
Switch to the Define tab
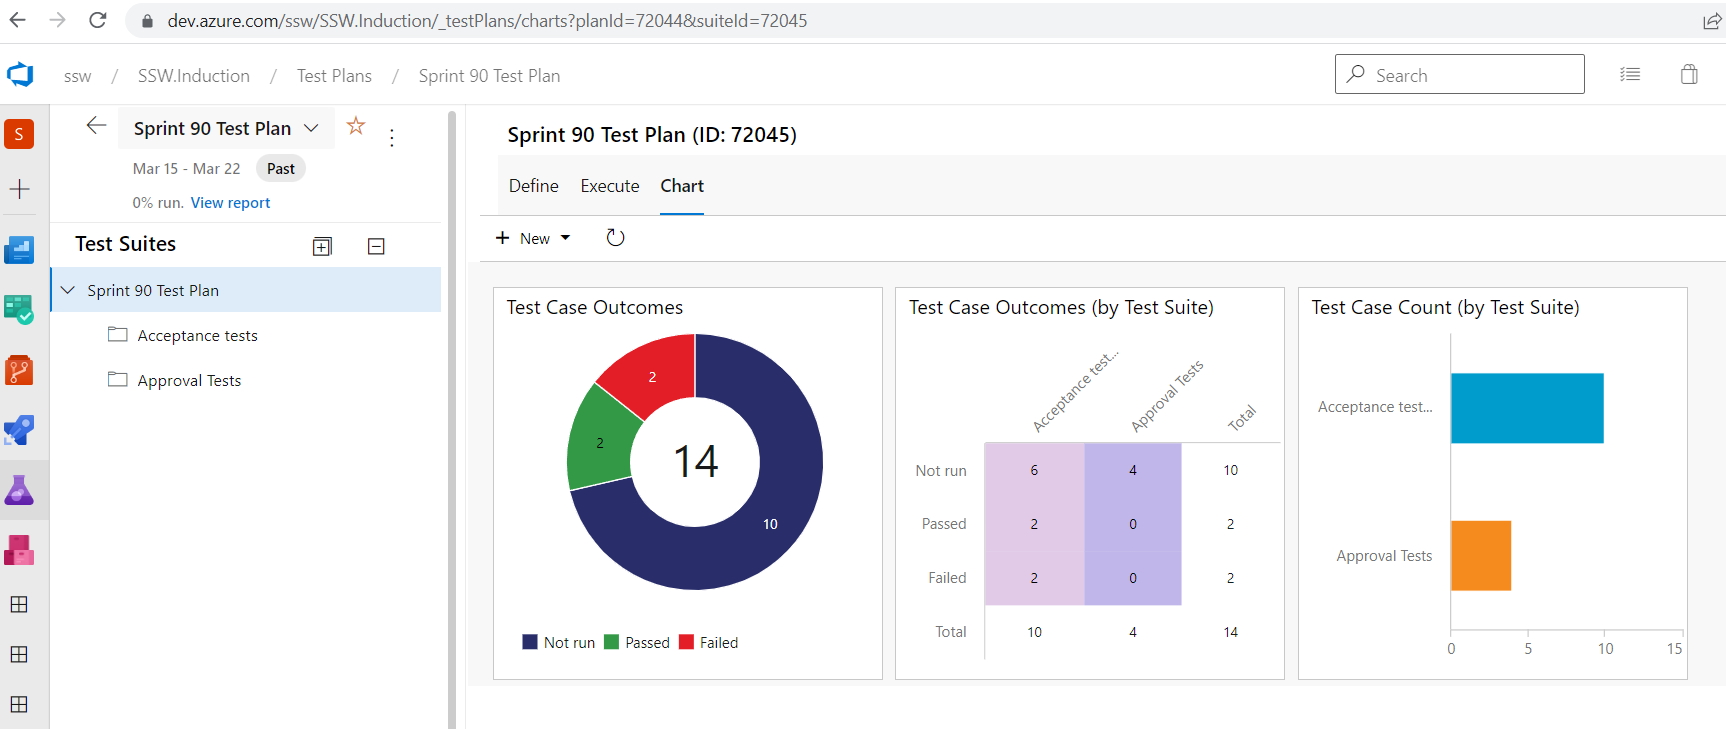click(x=533, y=186)
